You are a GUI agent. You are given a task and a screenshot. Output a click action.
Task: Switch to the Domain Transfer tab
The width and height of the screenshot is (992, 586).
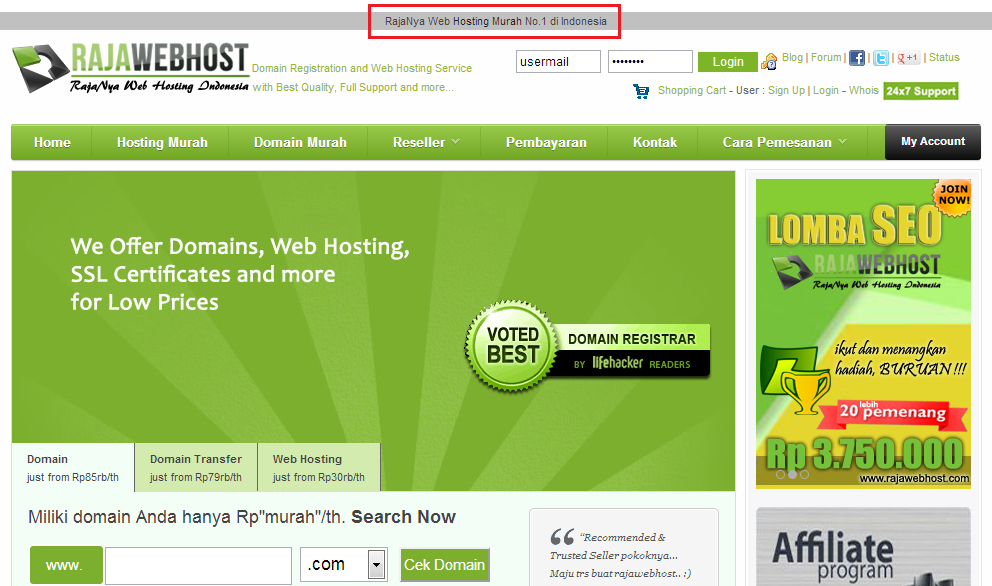(x=196, y=468)
